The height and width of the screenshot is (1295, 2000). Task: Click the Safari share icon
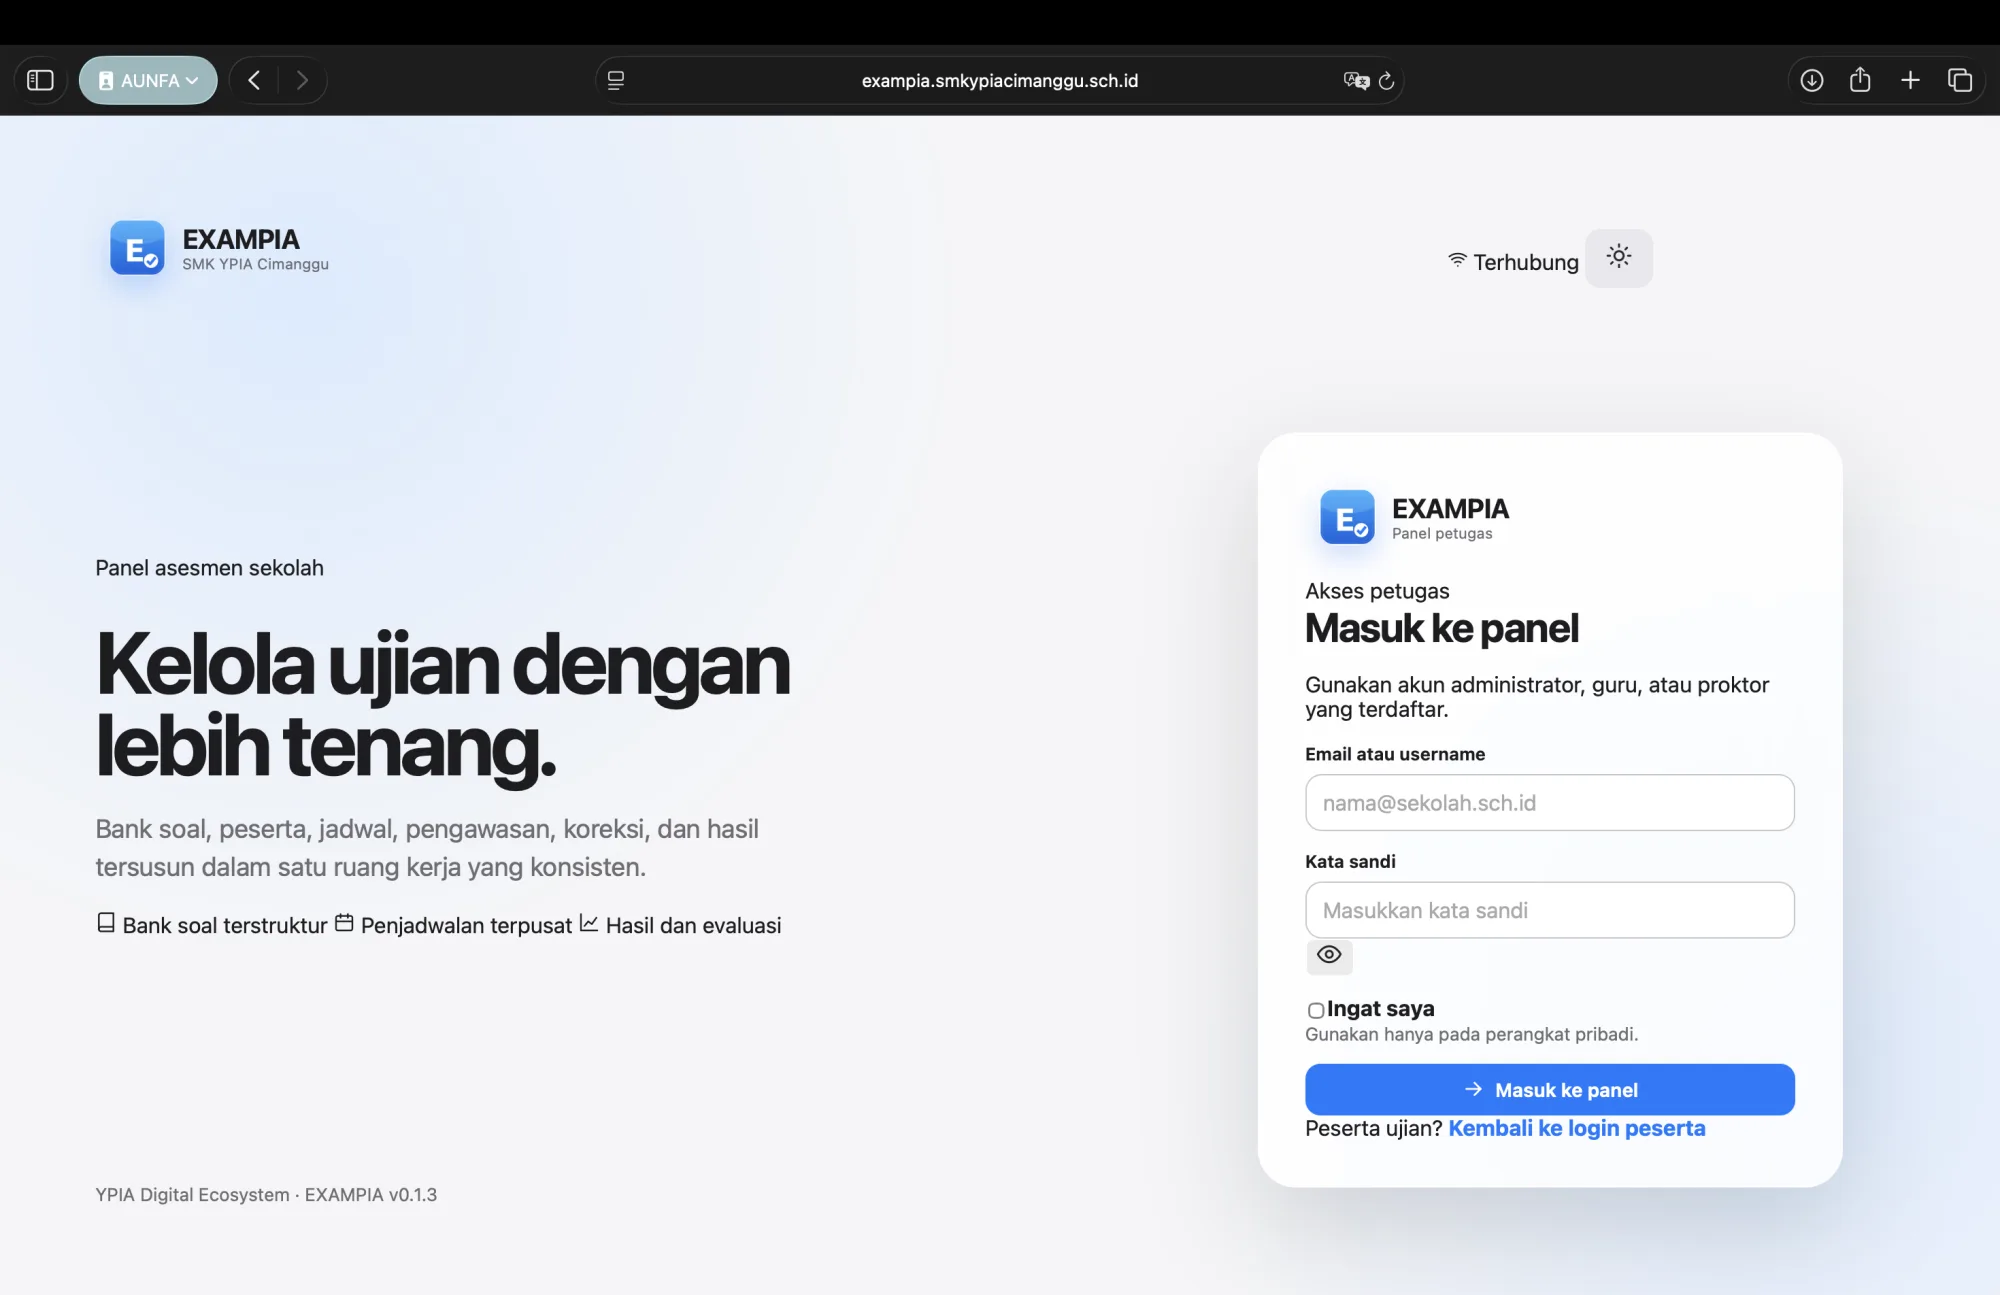(1860, 80)
